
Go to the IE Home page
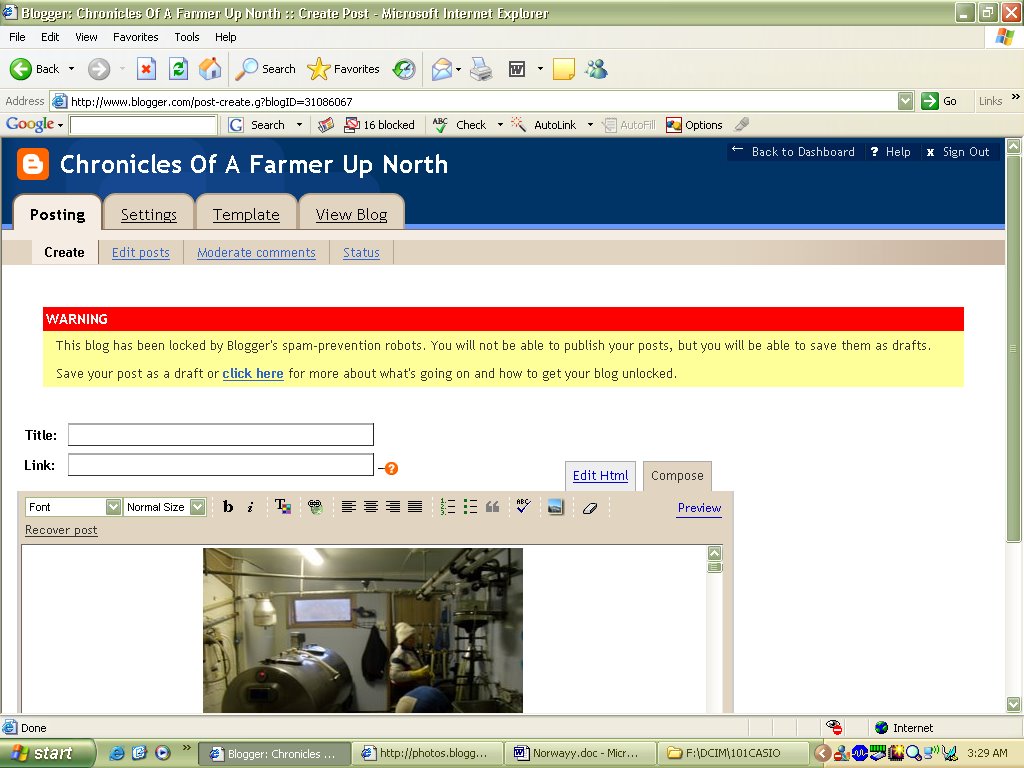[x=210, y=69]
